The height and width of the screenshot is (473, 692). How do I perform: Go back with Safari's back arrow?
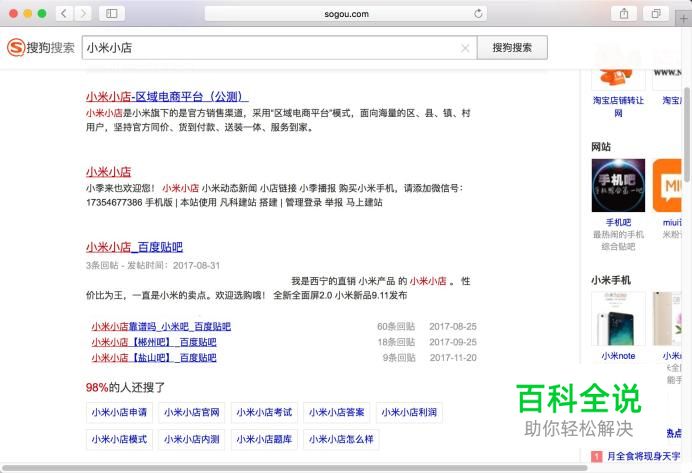click(64, 14)
